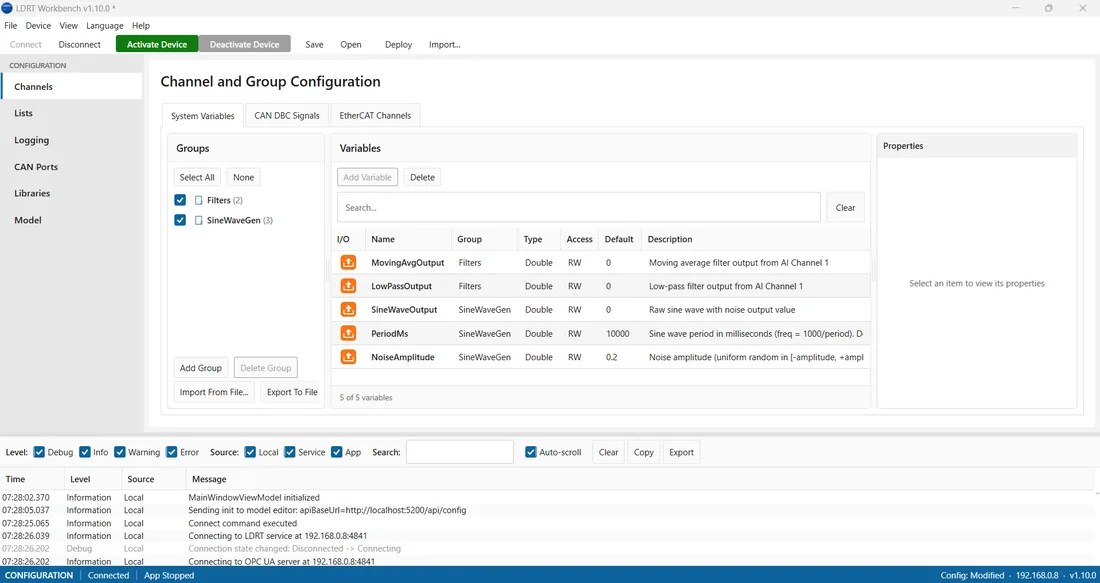The height and width of the screenshot is (583, 1100).
Task: Click Deploy in the toolbar
Action: (398, 44)
